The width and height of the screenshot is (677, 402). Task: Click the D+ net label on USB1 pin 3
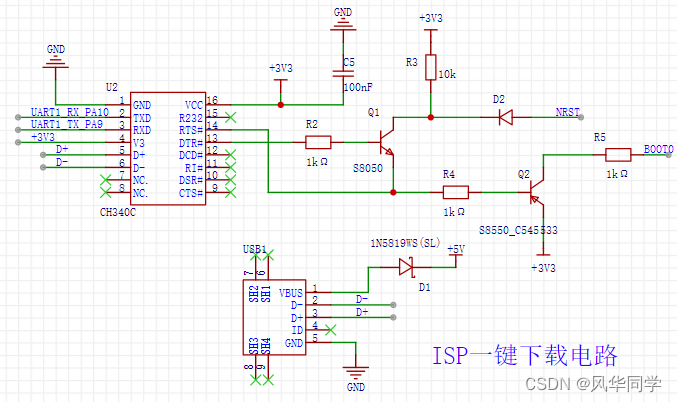(362, 312)
